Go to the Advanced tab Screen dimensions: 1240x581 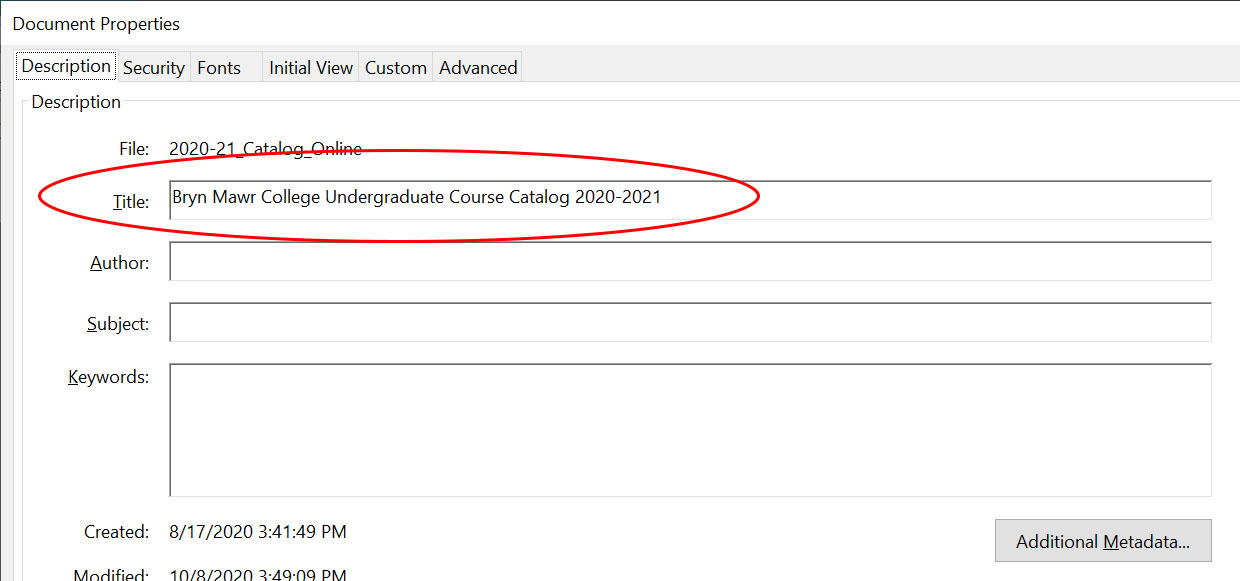point(478,68)
